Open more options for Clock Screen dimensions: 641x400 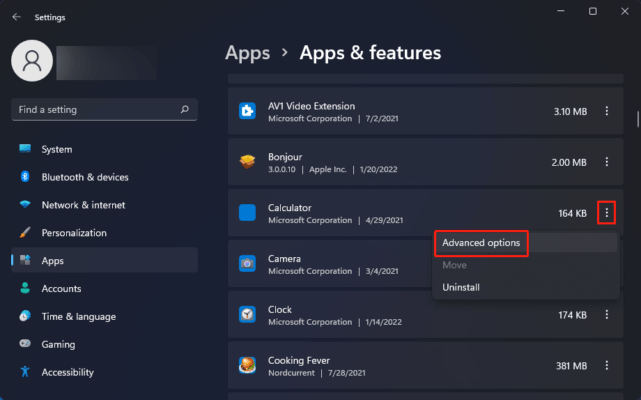tap(607, 315)
